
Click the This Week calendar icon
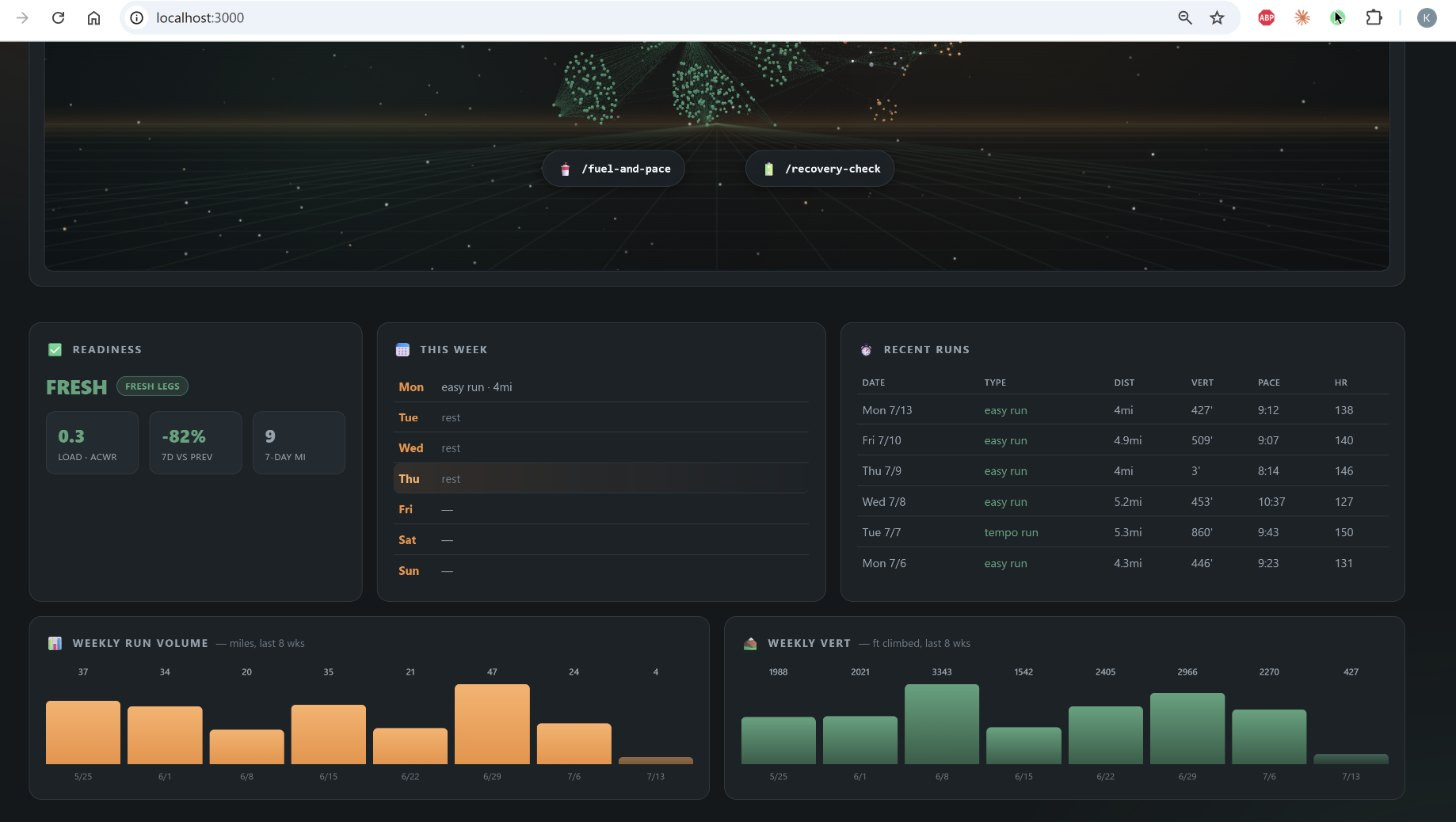coord(403,350)
